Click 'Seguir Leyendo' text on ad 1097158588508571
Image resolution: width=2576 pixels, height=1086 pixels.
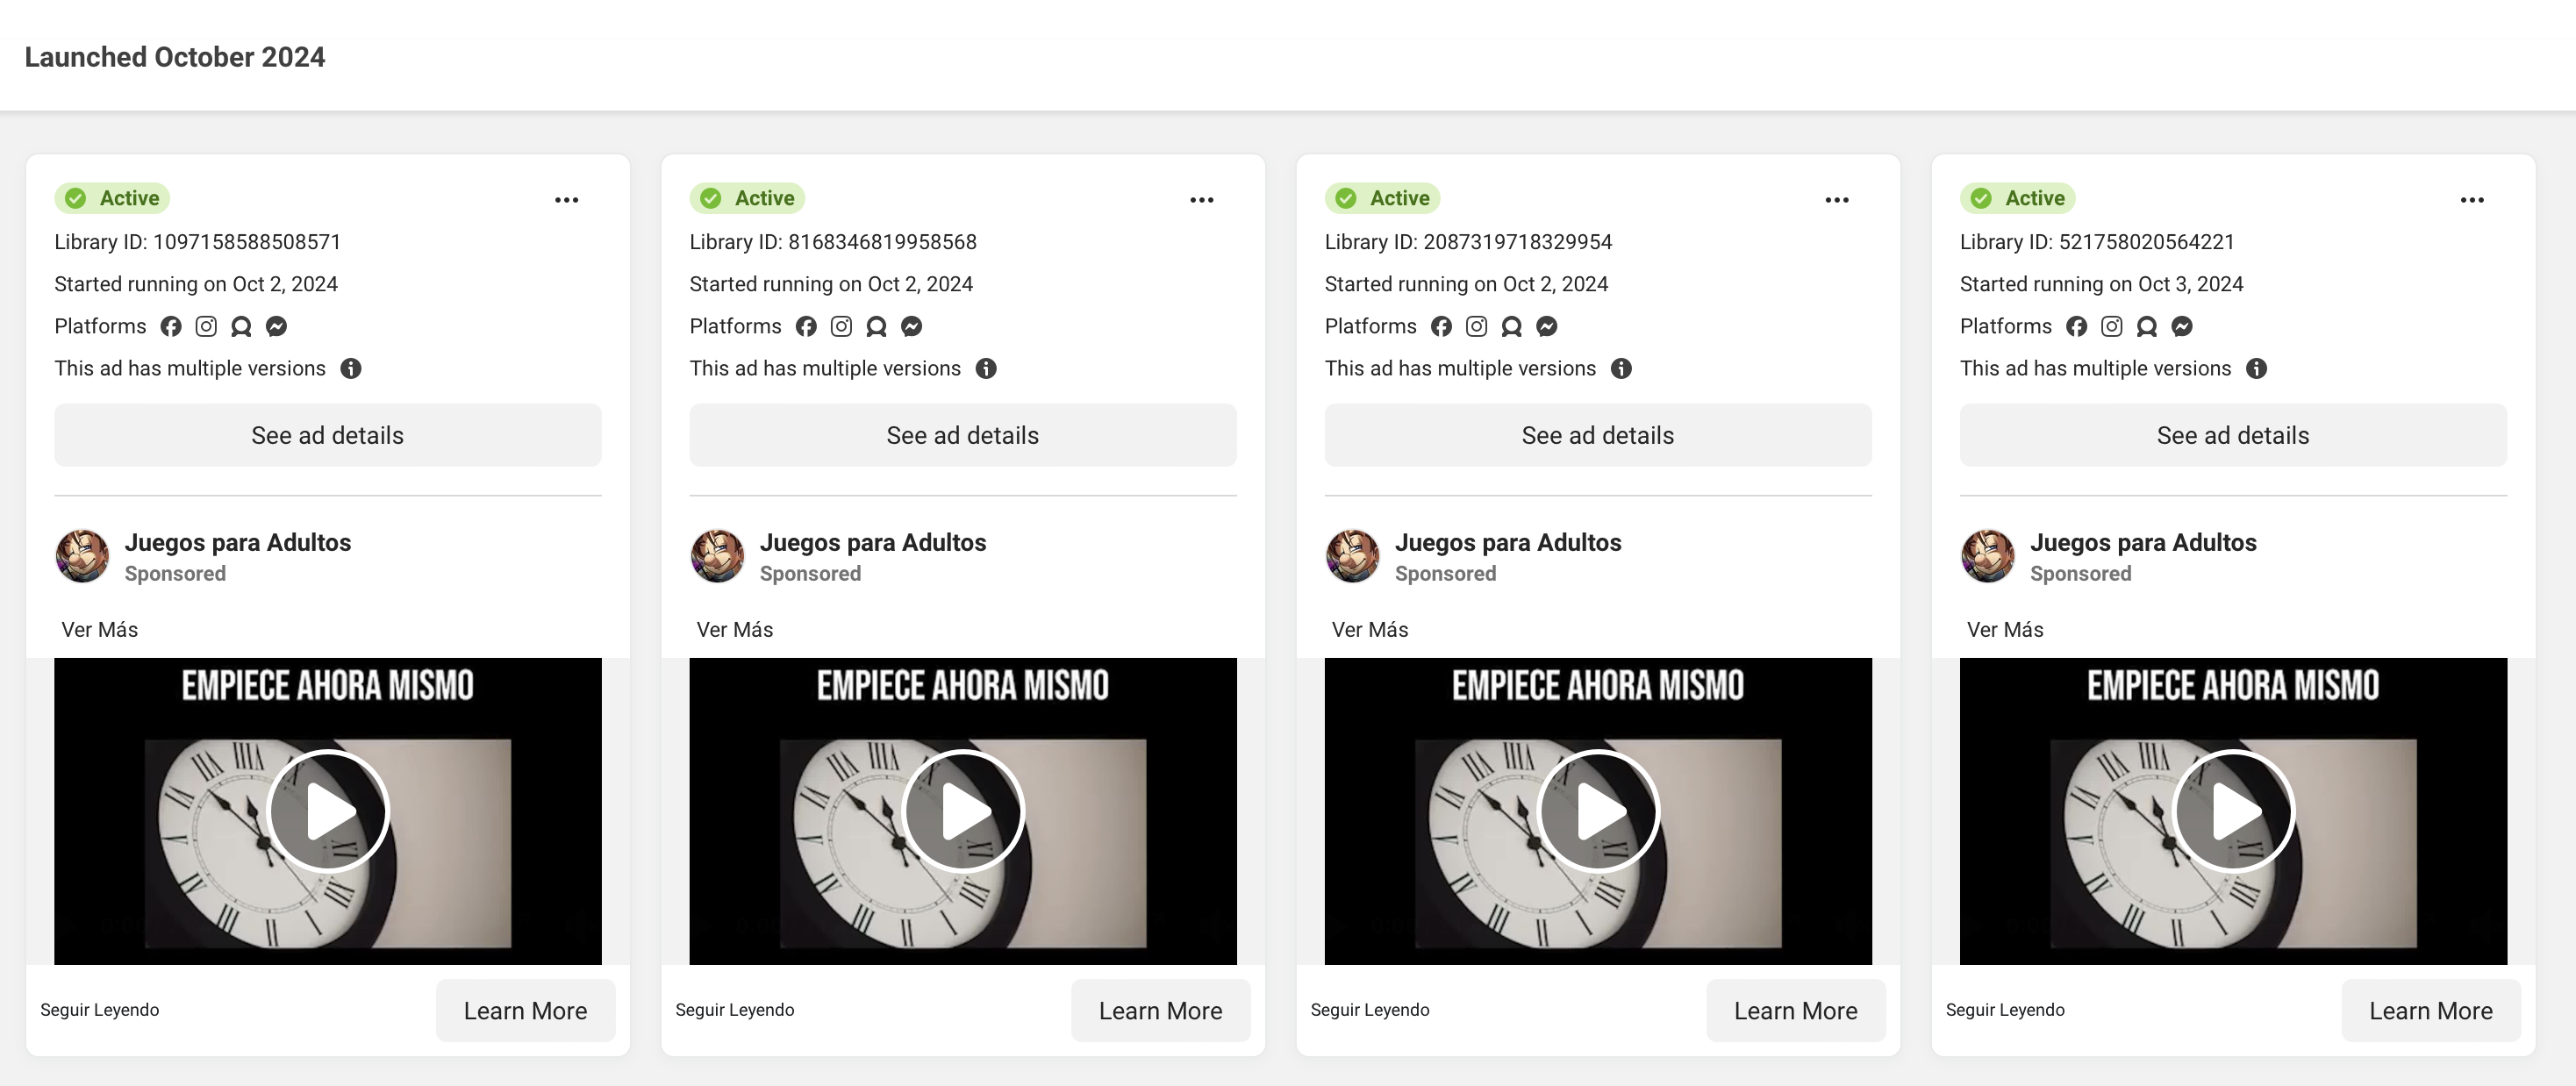click(x=99, y=1010)
